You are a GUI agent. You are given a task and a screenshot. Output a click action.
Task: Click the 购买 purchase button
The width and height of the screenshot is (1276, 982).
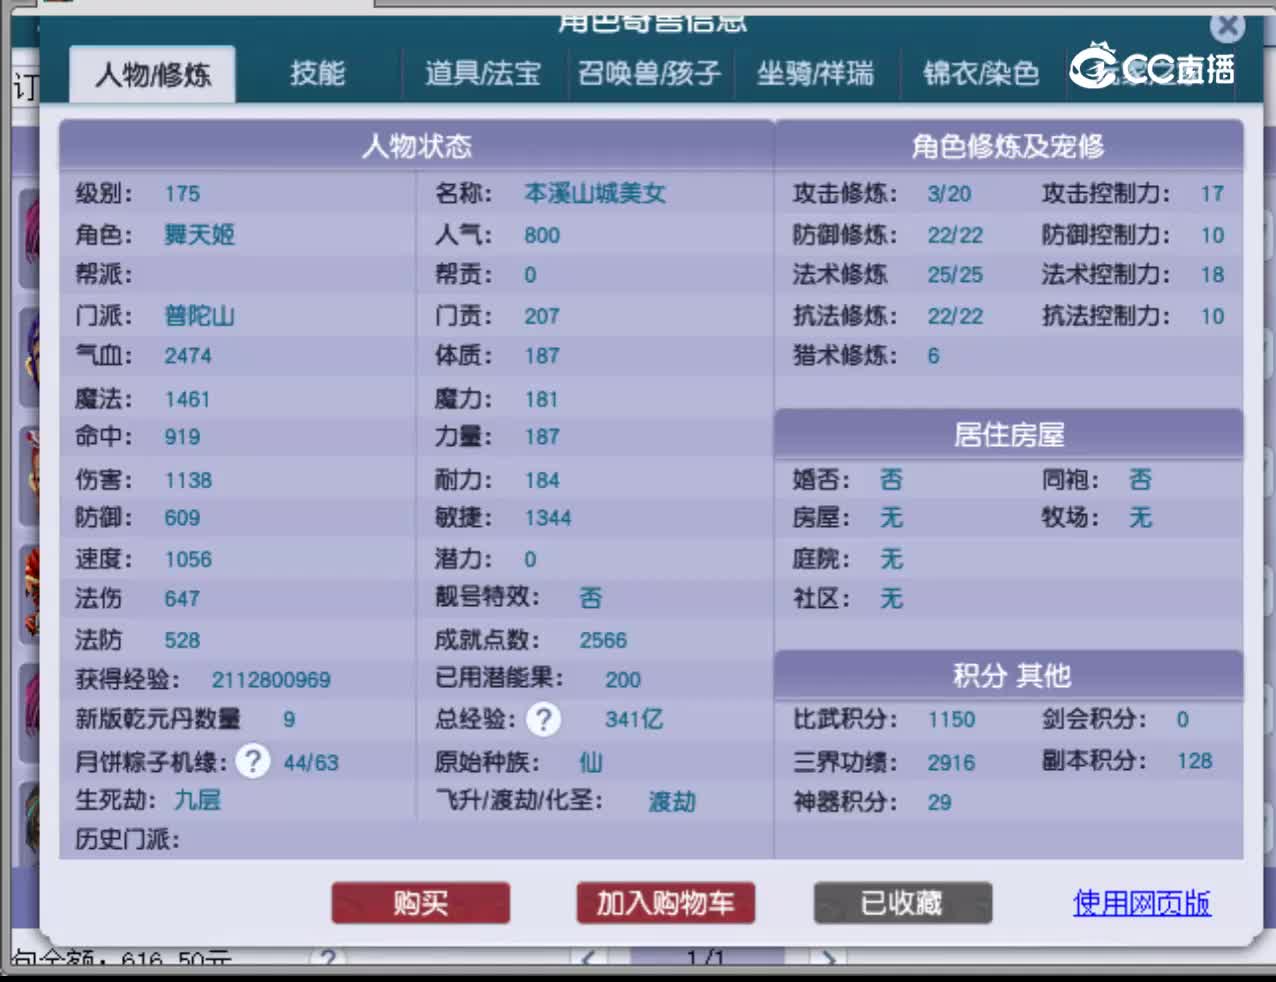(x=420, y=902)
